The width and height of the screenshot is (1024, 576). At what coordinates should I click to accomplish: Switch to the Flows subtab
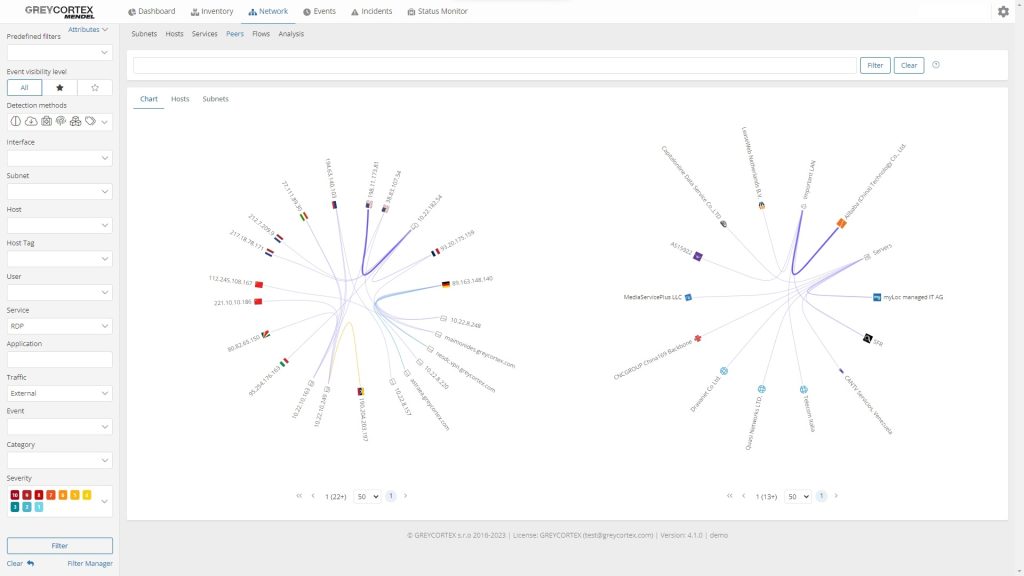pyautogui.click(x=261, y=34)
